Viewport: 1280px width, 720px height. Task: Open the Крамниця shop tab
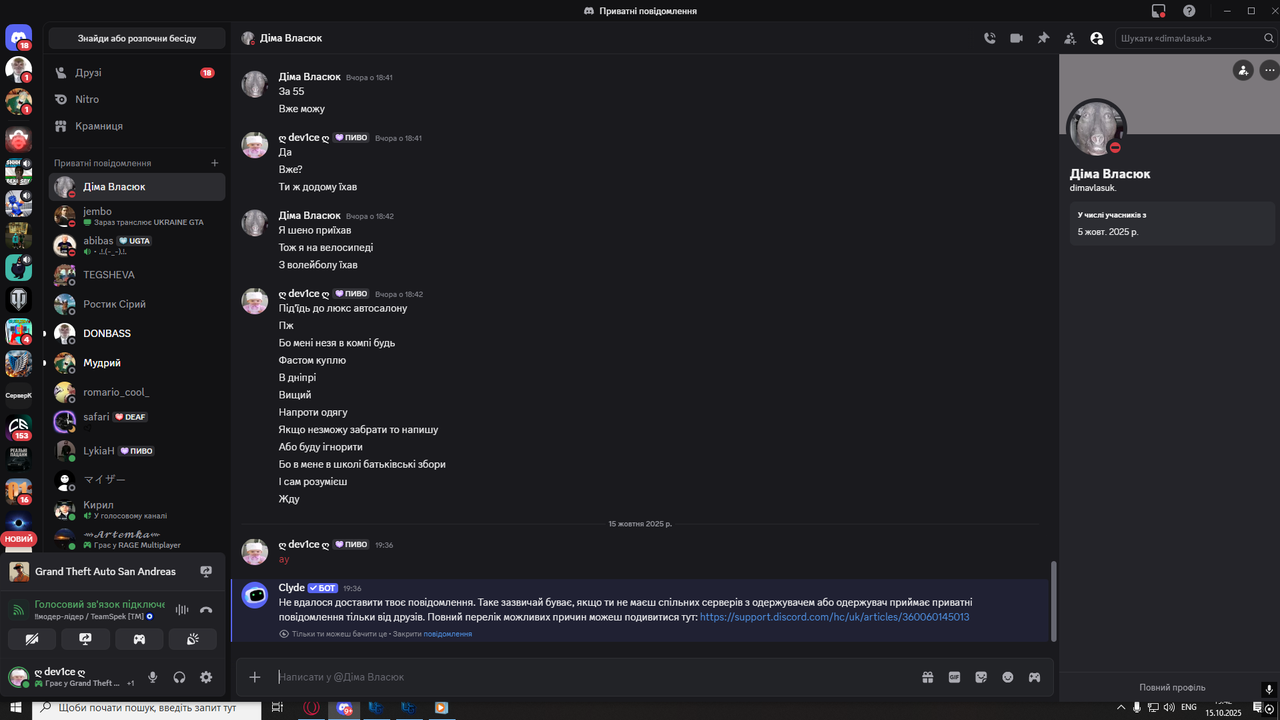tap(137, 127)
